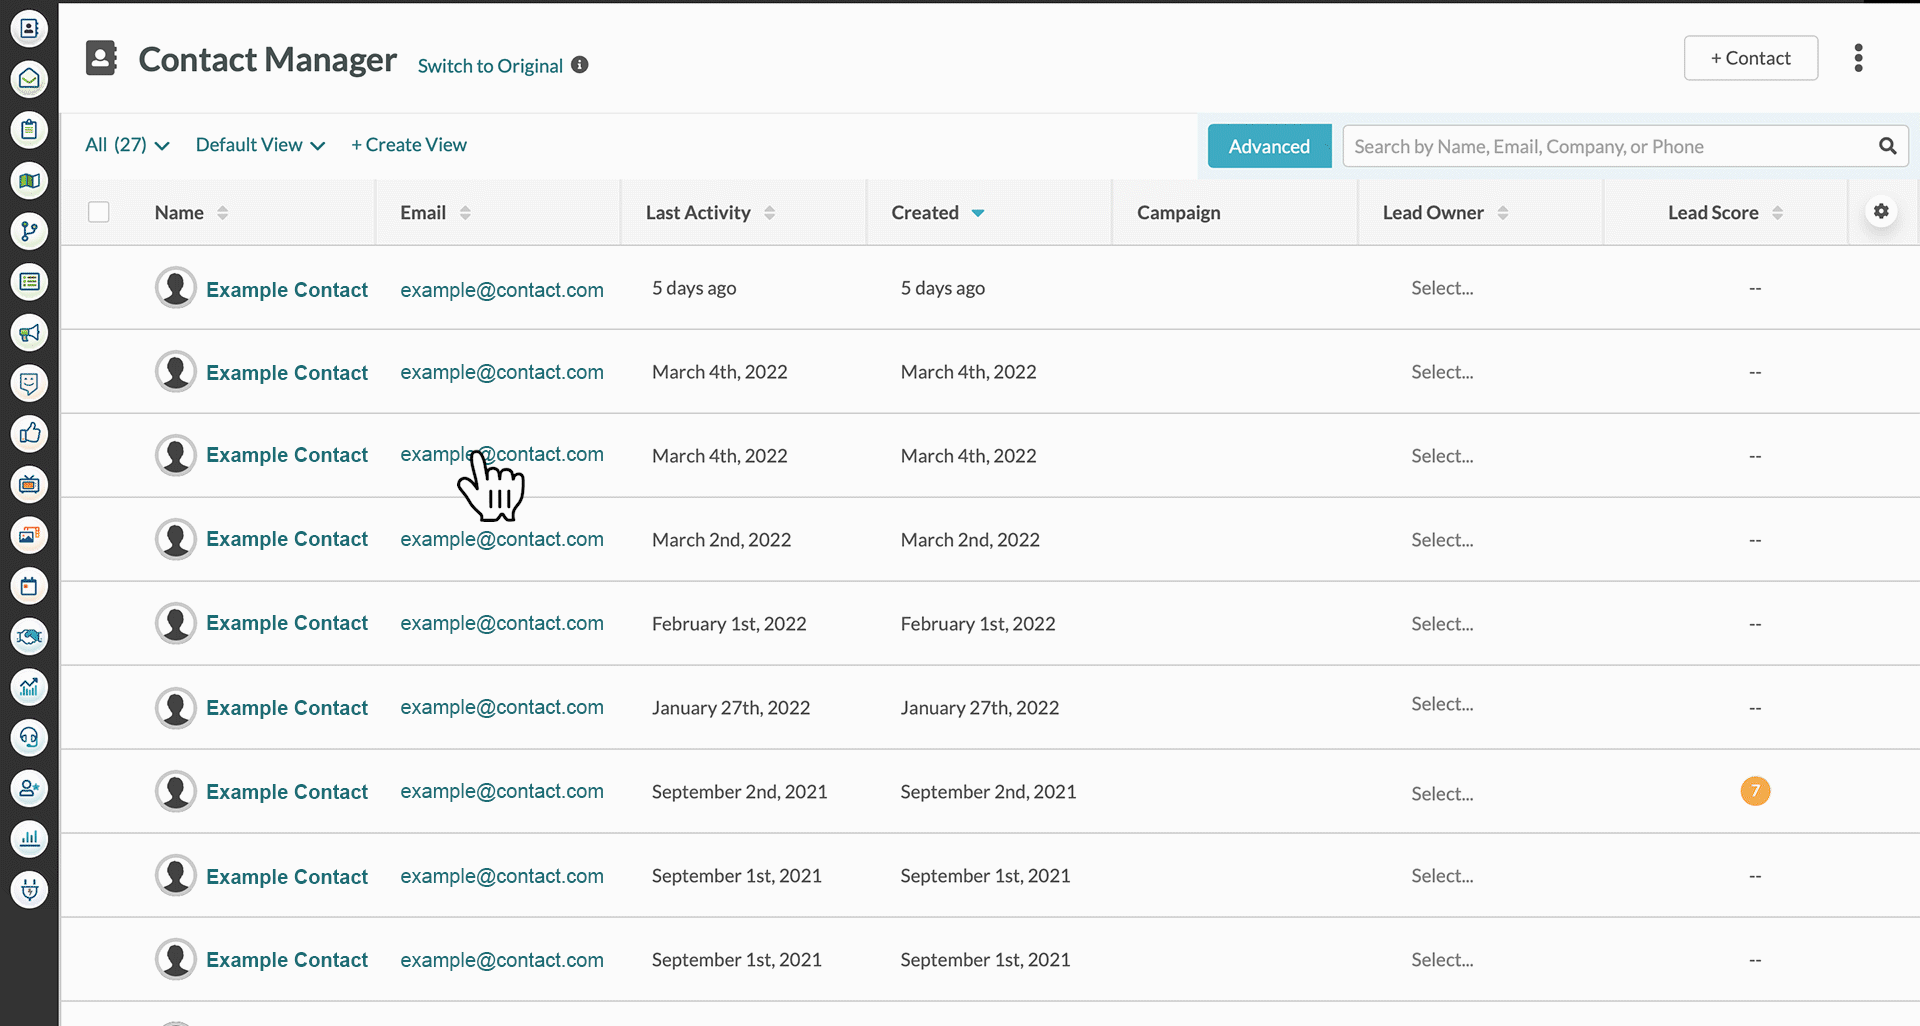Image resolution: width=1920 pixels, height=1026 pixels.
Task: Open the television media sidebar icon
Action: pyautogui.click(x=29, y=485)
